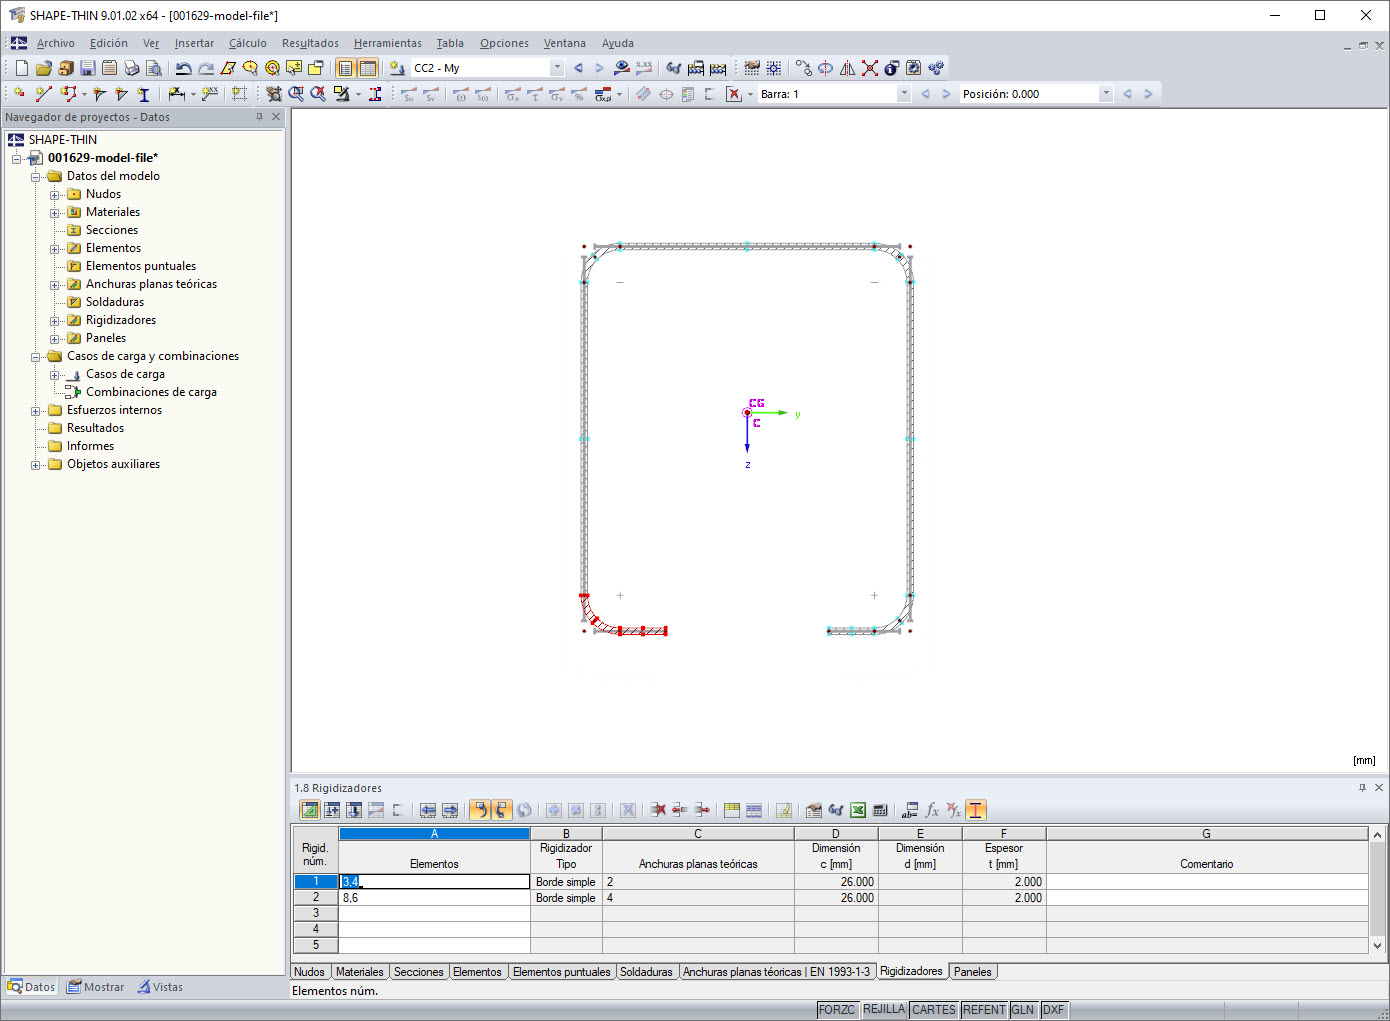Expand the Rigidizadores tree node

[x=55, y=321]
